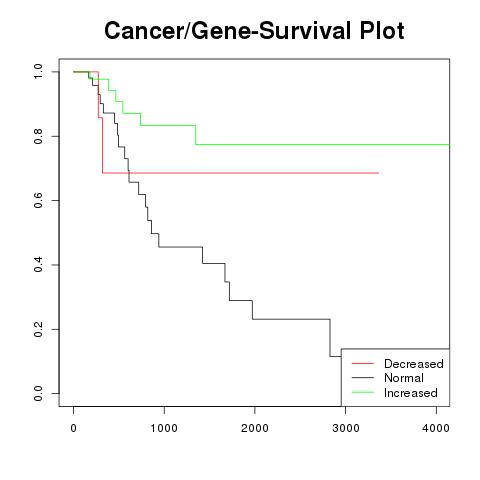Select the red Decreased legend line
The image size is (480, 480).
click(363, 364)
